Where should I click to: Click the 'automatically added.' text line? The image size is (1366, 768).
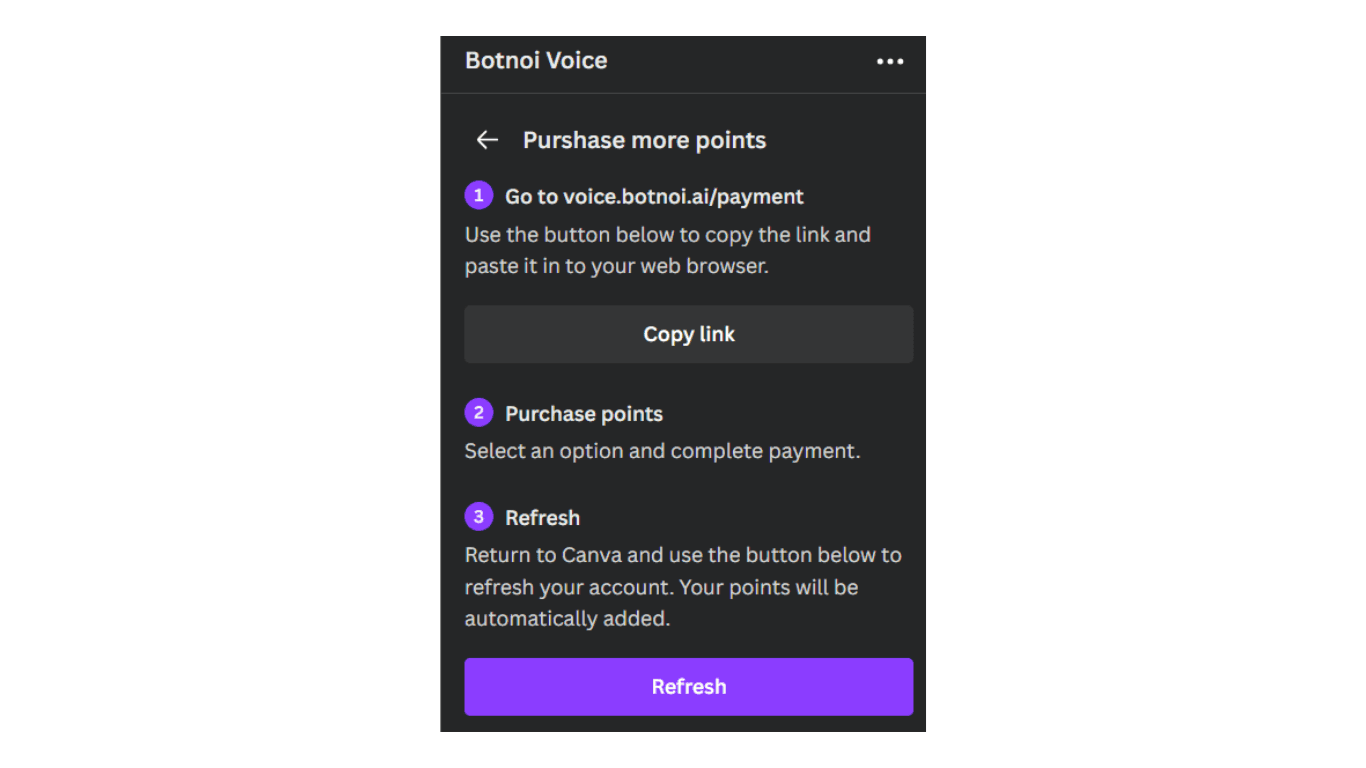(567, 619)
